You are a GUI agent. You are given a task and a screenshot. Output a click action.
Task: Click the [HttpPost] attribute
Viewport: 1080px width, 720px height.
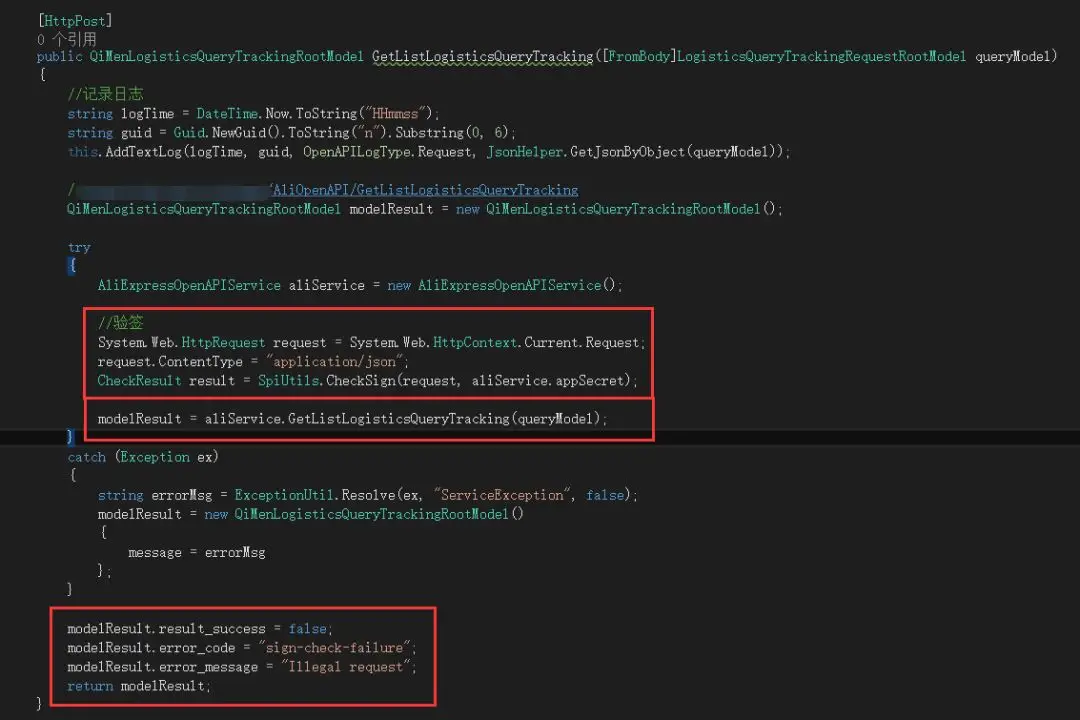(x=75, y=21)
